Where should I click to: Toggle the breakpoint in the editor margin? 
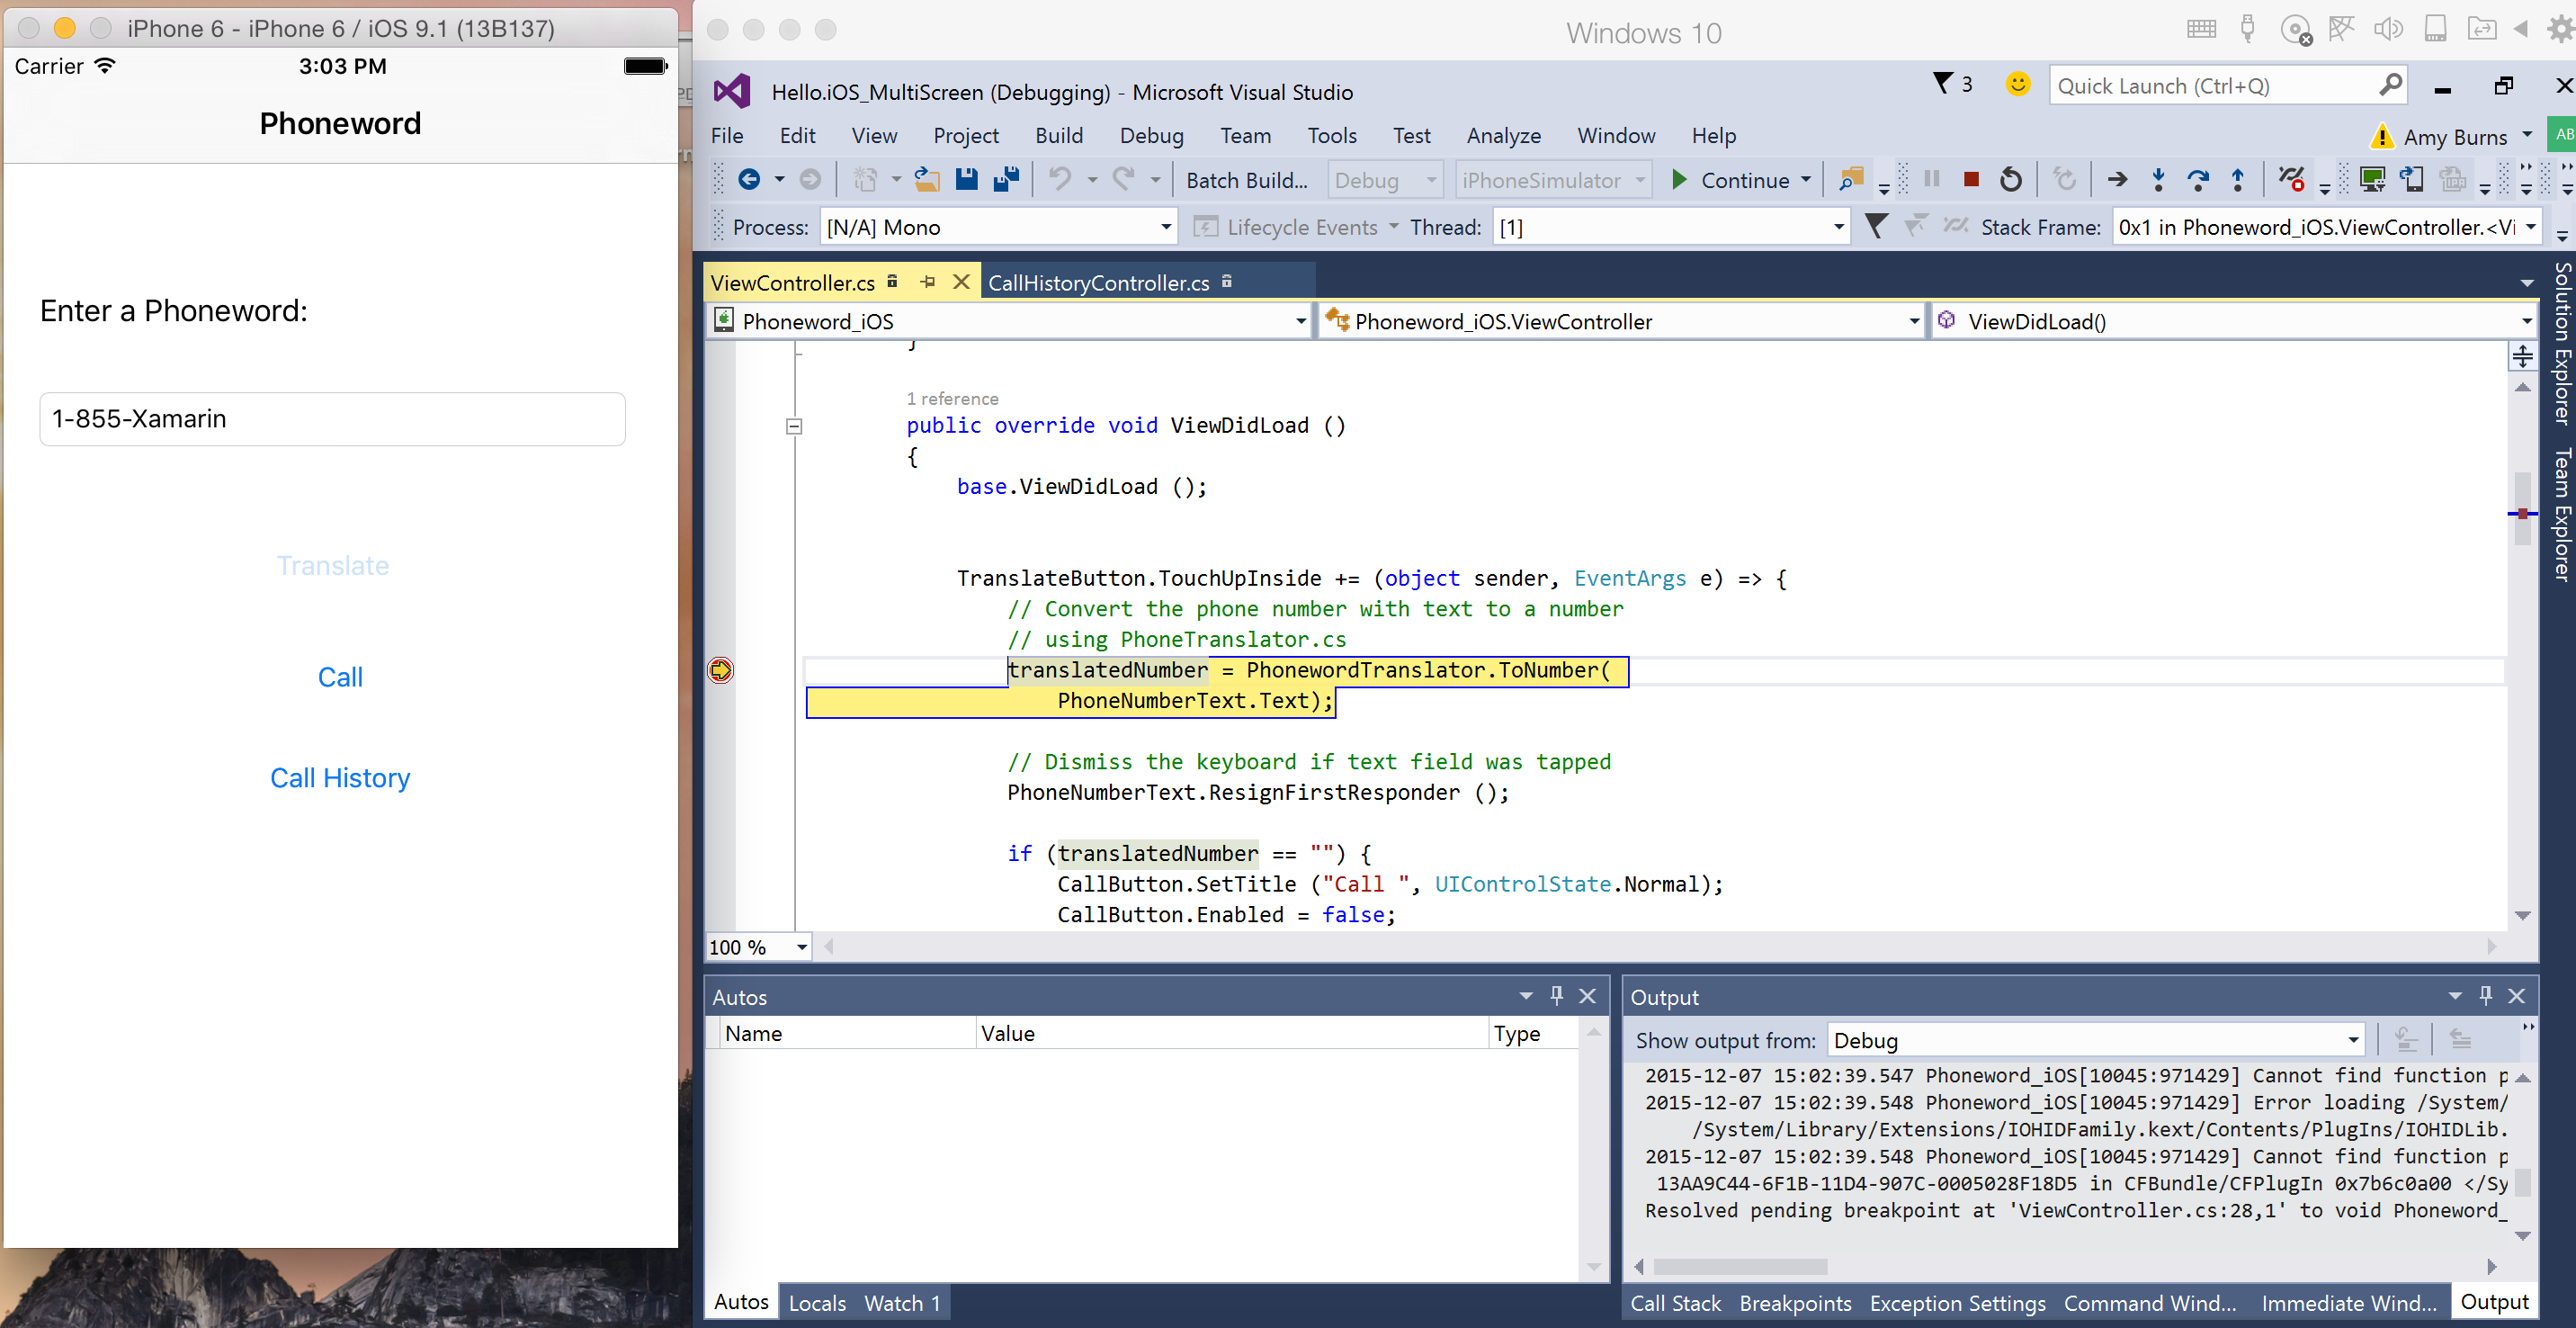coord(720,671)
